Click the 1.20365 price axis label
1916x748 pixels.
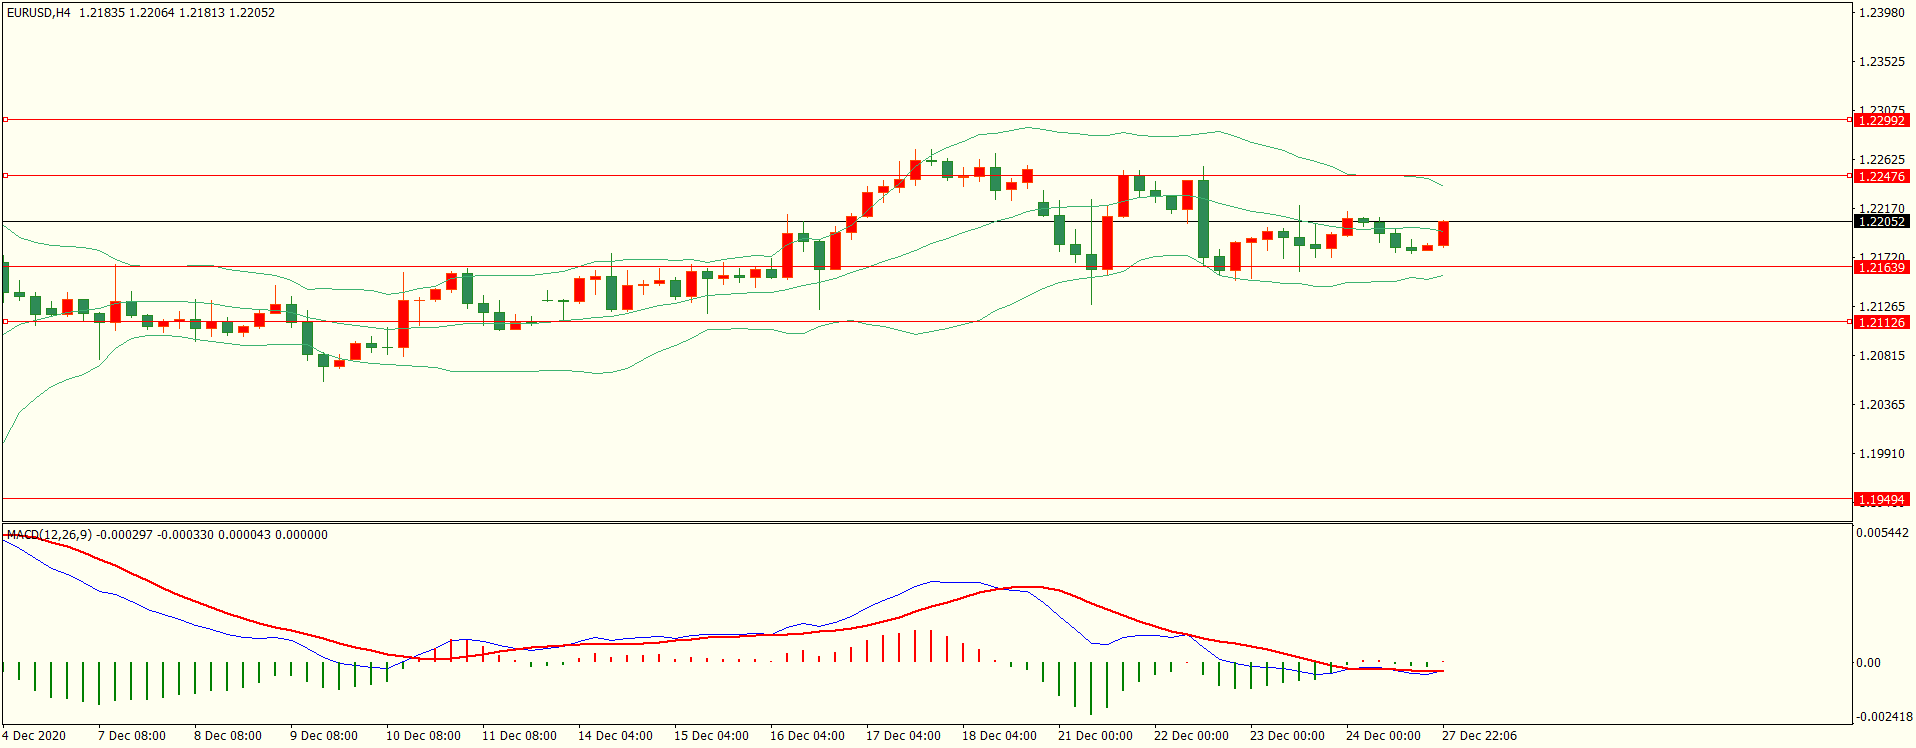click(1881, 405)
